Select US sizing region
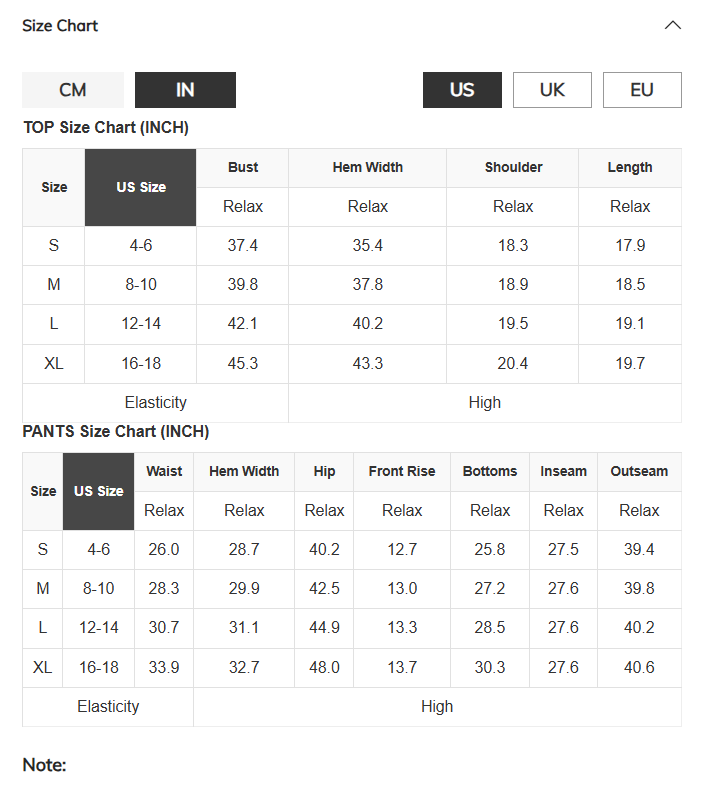The height and width of the screenshot is (792, 710). point(462,90)
